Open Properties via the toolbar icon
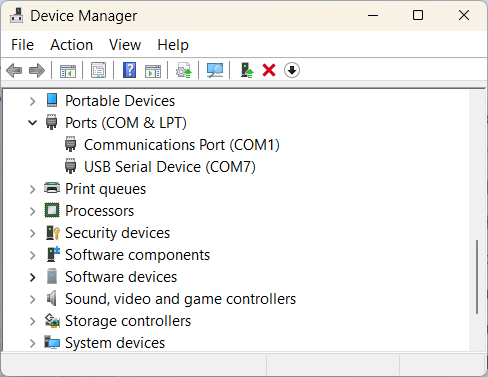The height and width of the screenshot is (377, 488). [x=98, y=70]
